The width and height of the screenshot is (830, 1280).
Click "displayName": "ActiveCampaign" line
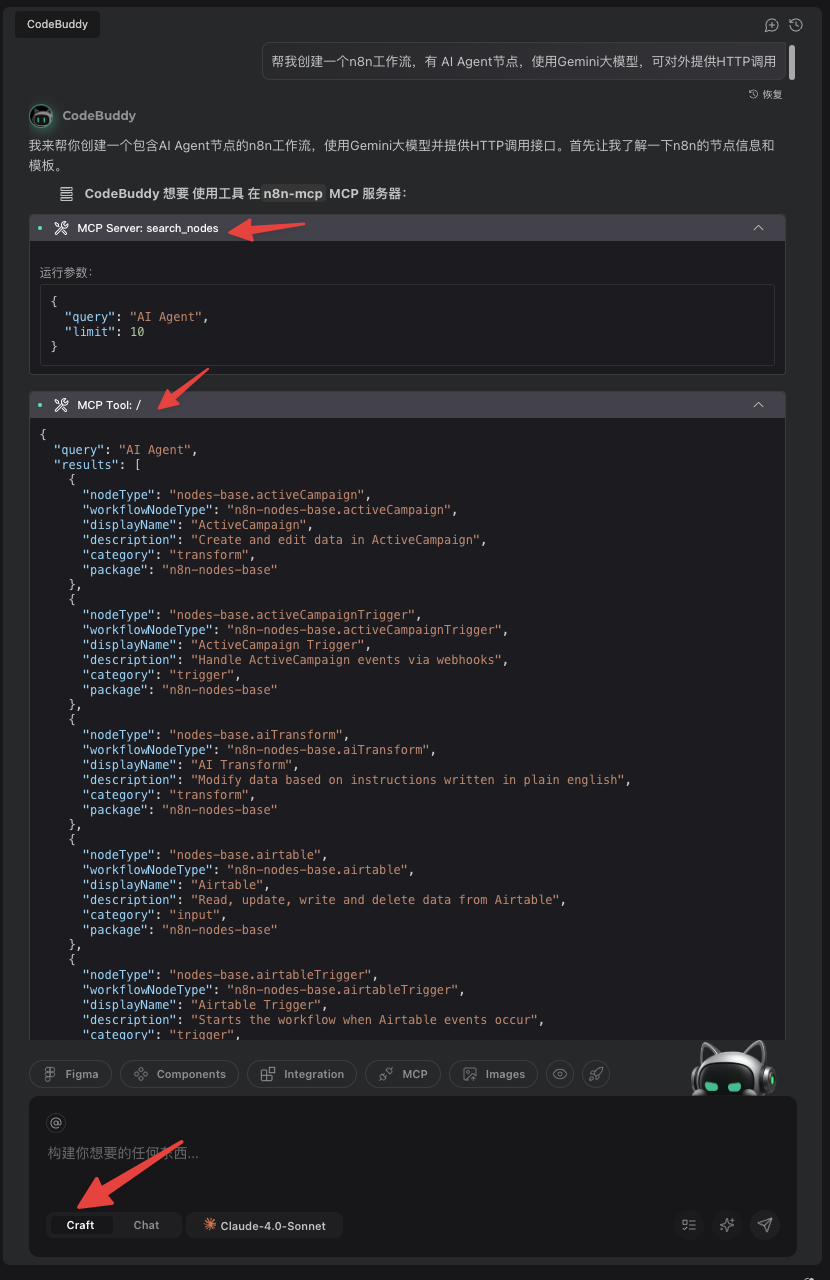pos(198,525)
